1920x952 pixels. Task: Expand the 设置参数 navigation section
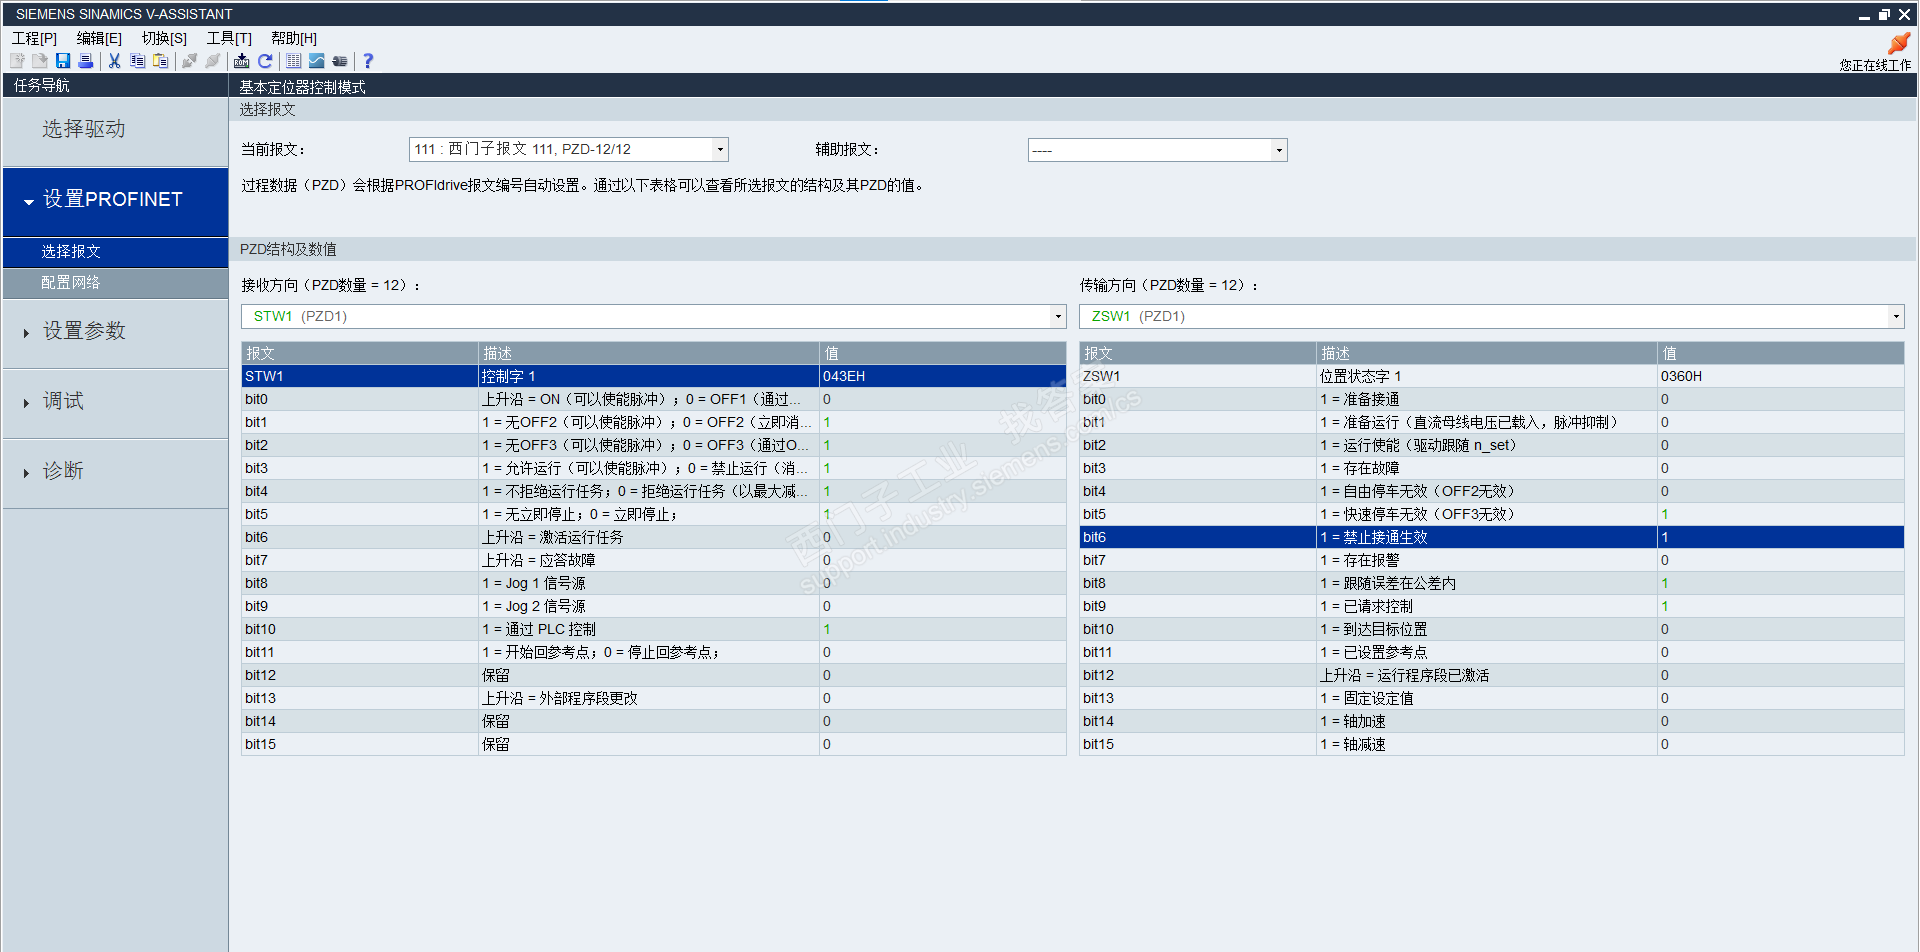point(115,332)
